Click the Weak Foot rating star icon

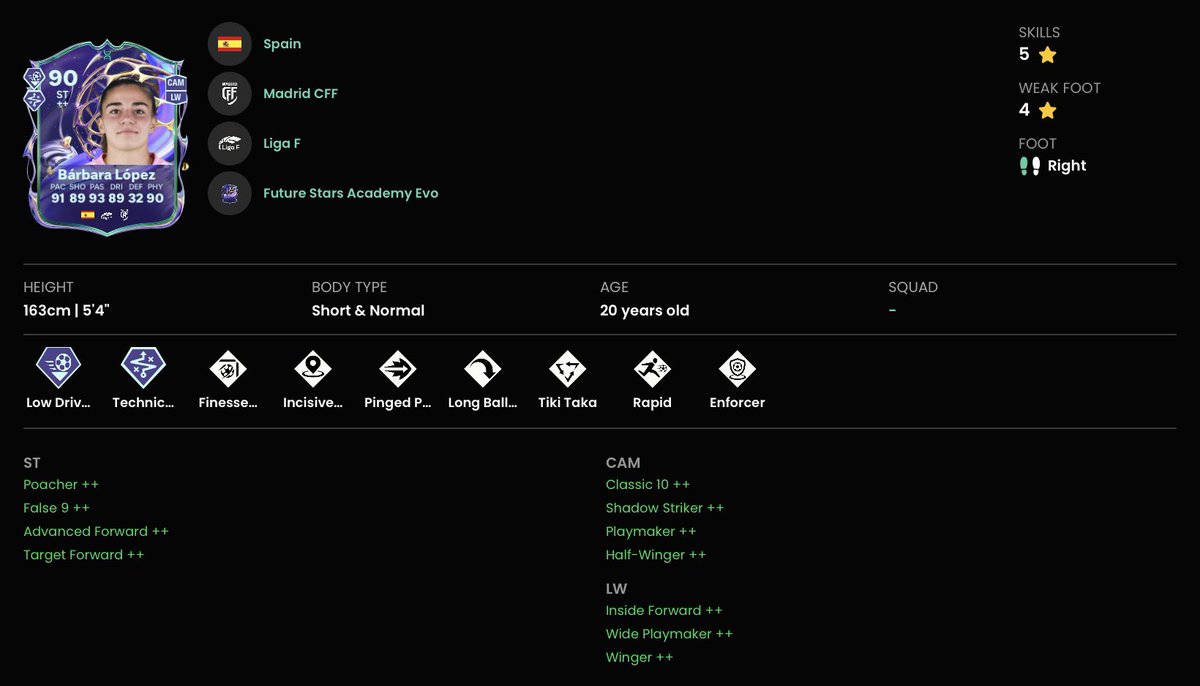(x=1047, y=110)
